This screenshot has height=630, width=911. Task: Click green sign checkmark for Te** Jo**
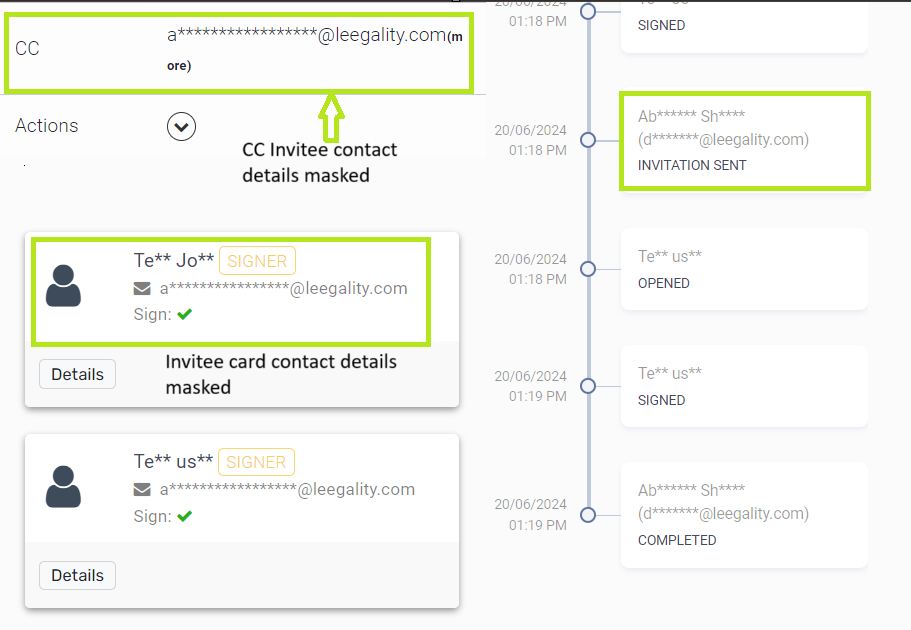[x=184, y=314]
